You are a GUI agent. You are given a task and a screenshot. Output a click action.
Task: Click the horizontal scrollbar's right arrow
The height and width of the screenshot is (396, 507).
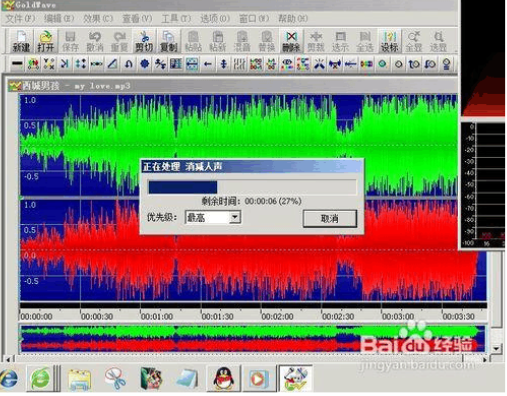[x=484, y=359]
